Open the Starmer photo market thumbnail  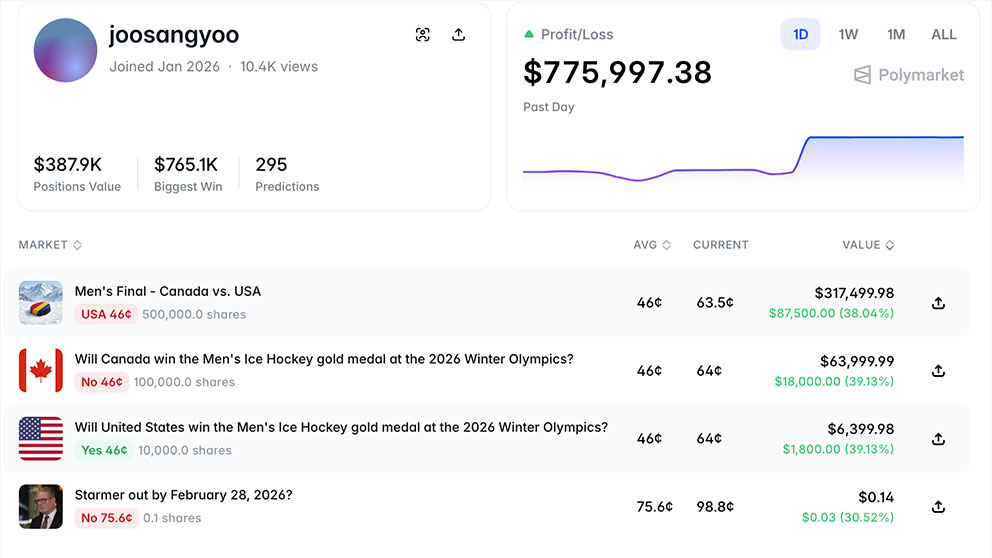pos(40,506)
